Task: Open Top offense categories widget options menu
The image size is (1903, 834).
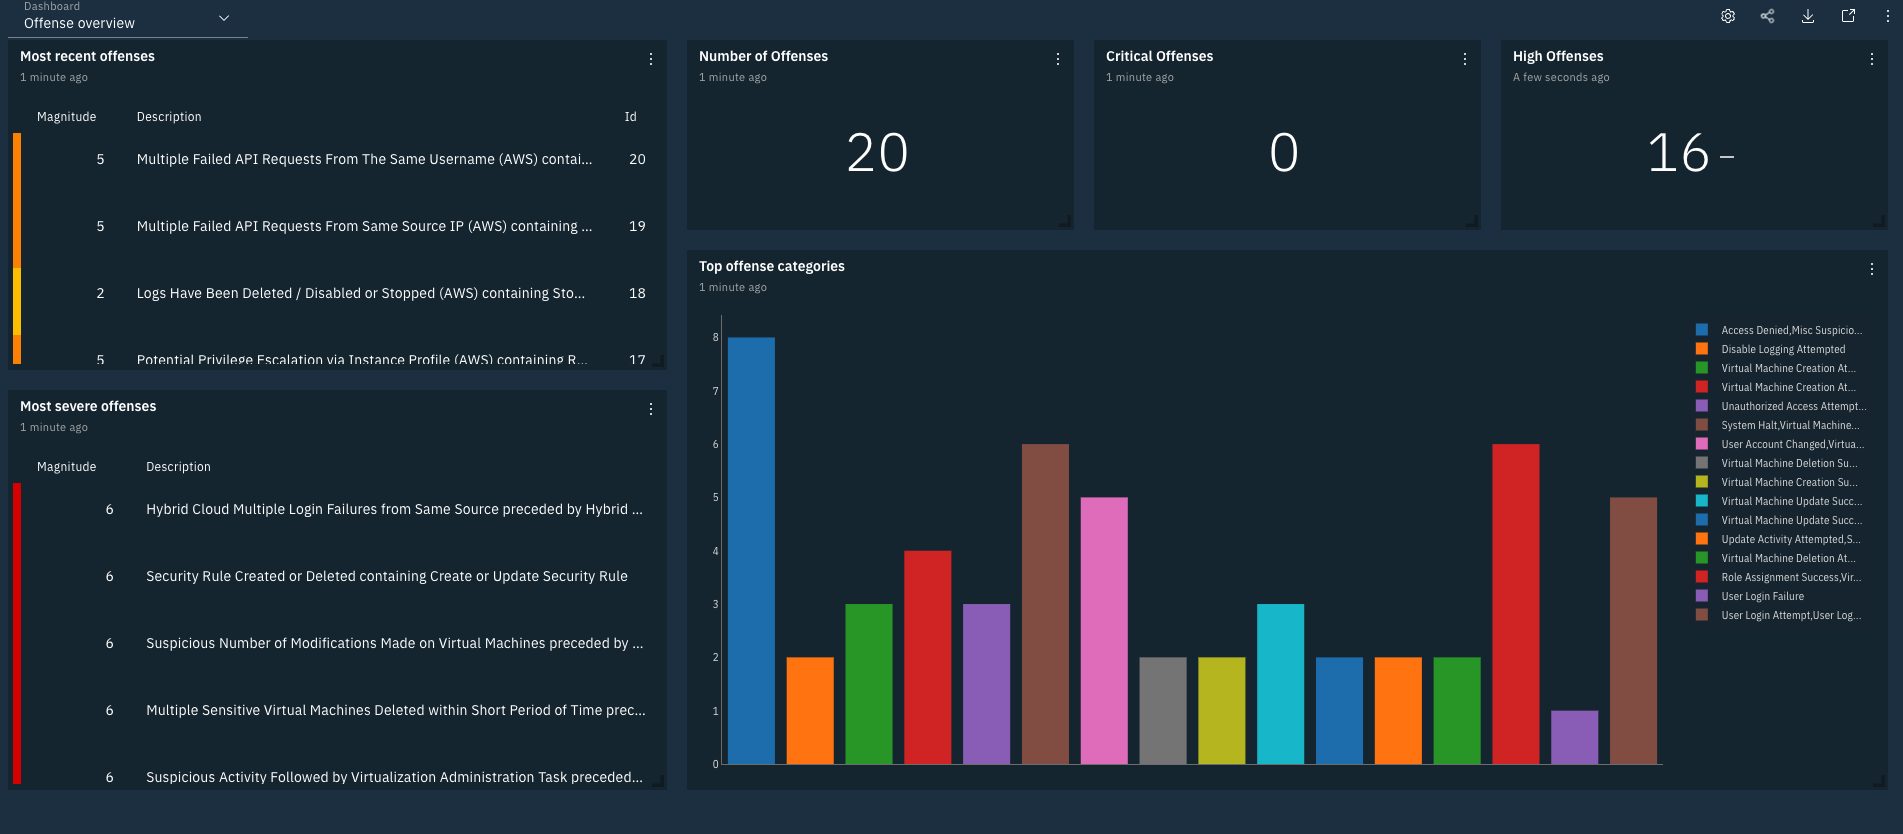Action: coord(1872,269)
